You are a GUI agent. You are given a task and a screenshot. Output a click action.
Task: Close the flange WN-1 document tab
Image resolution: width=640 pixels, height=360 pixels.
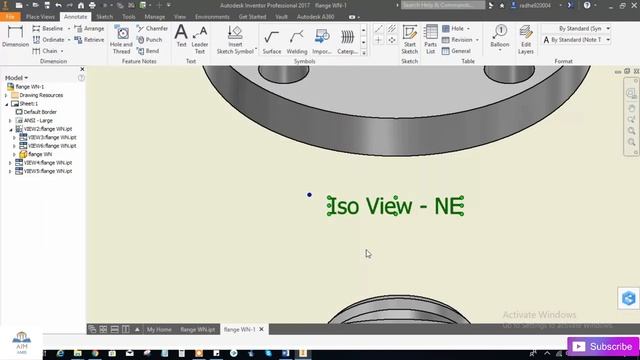[262, 329]
